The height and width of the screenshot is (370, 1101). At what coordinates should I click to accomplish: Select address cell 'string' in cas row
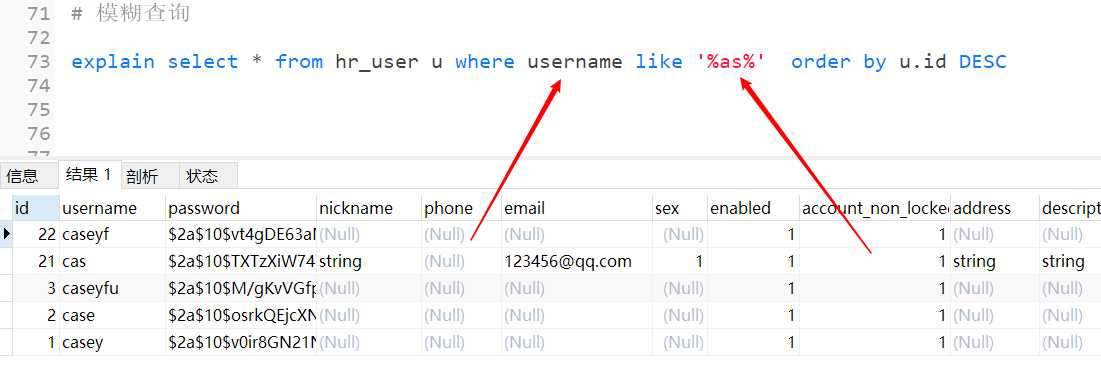pos(994,262)
